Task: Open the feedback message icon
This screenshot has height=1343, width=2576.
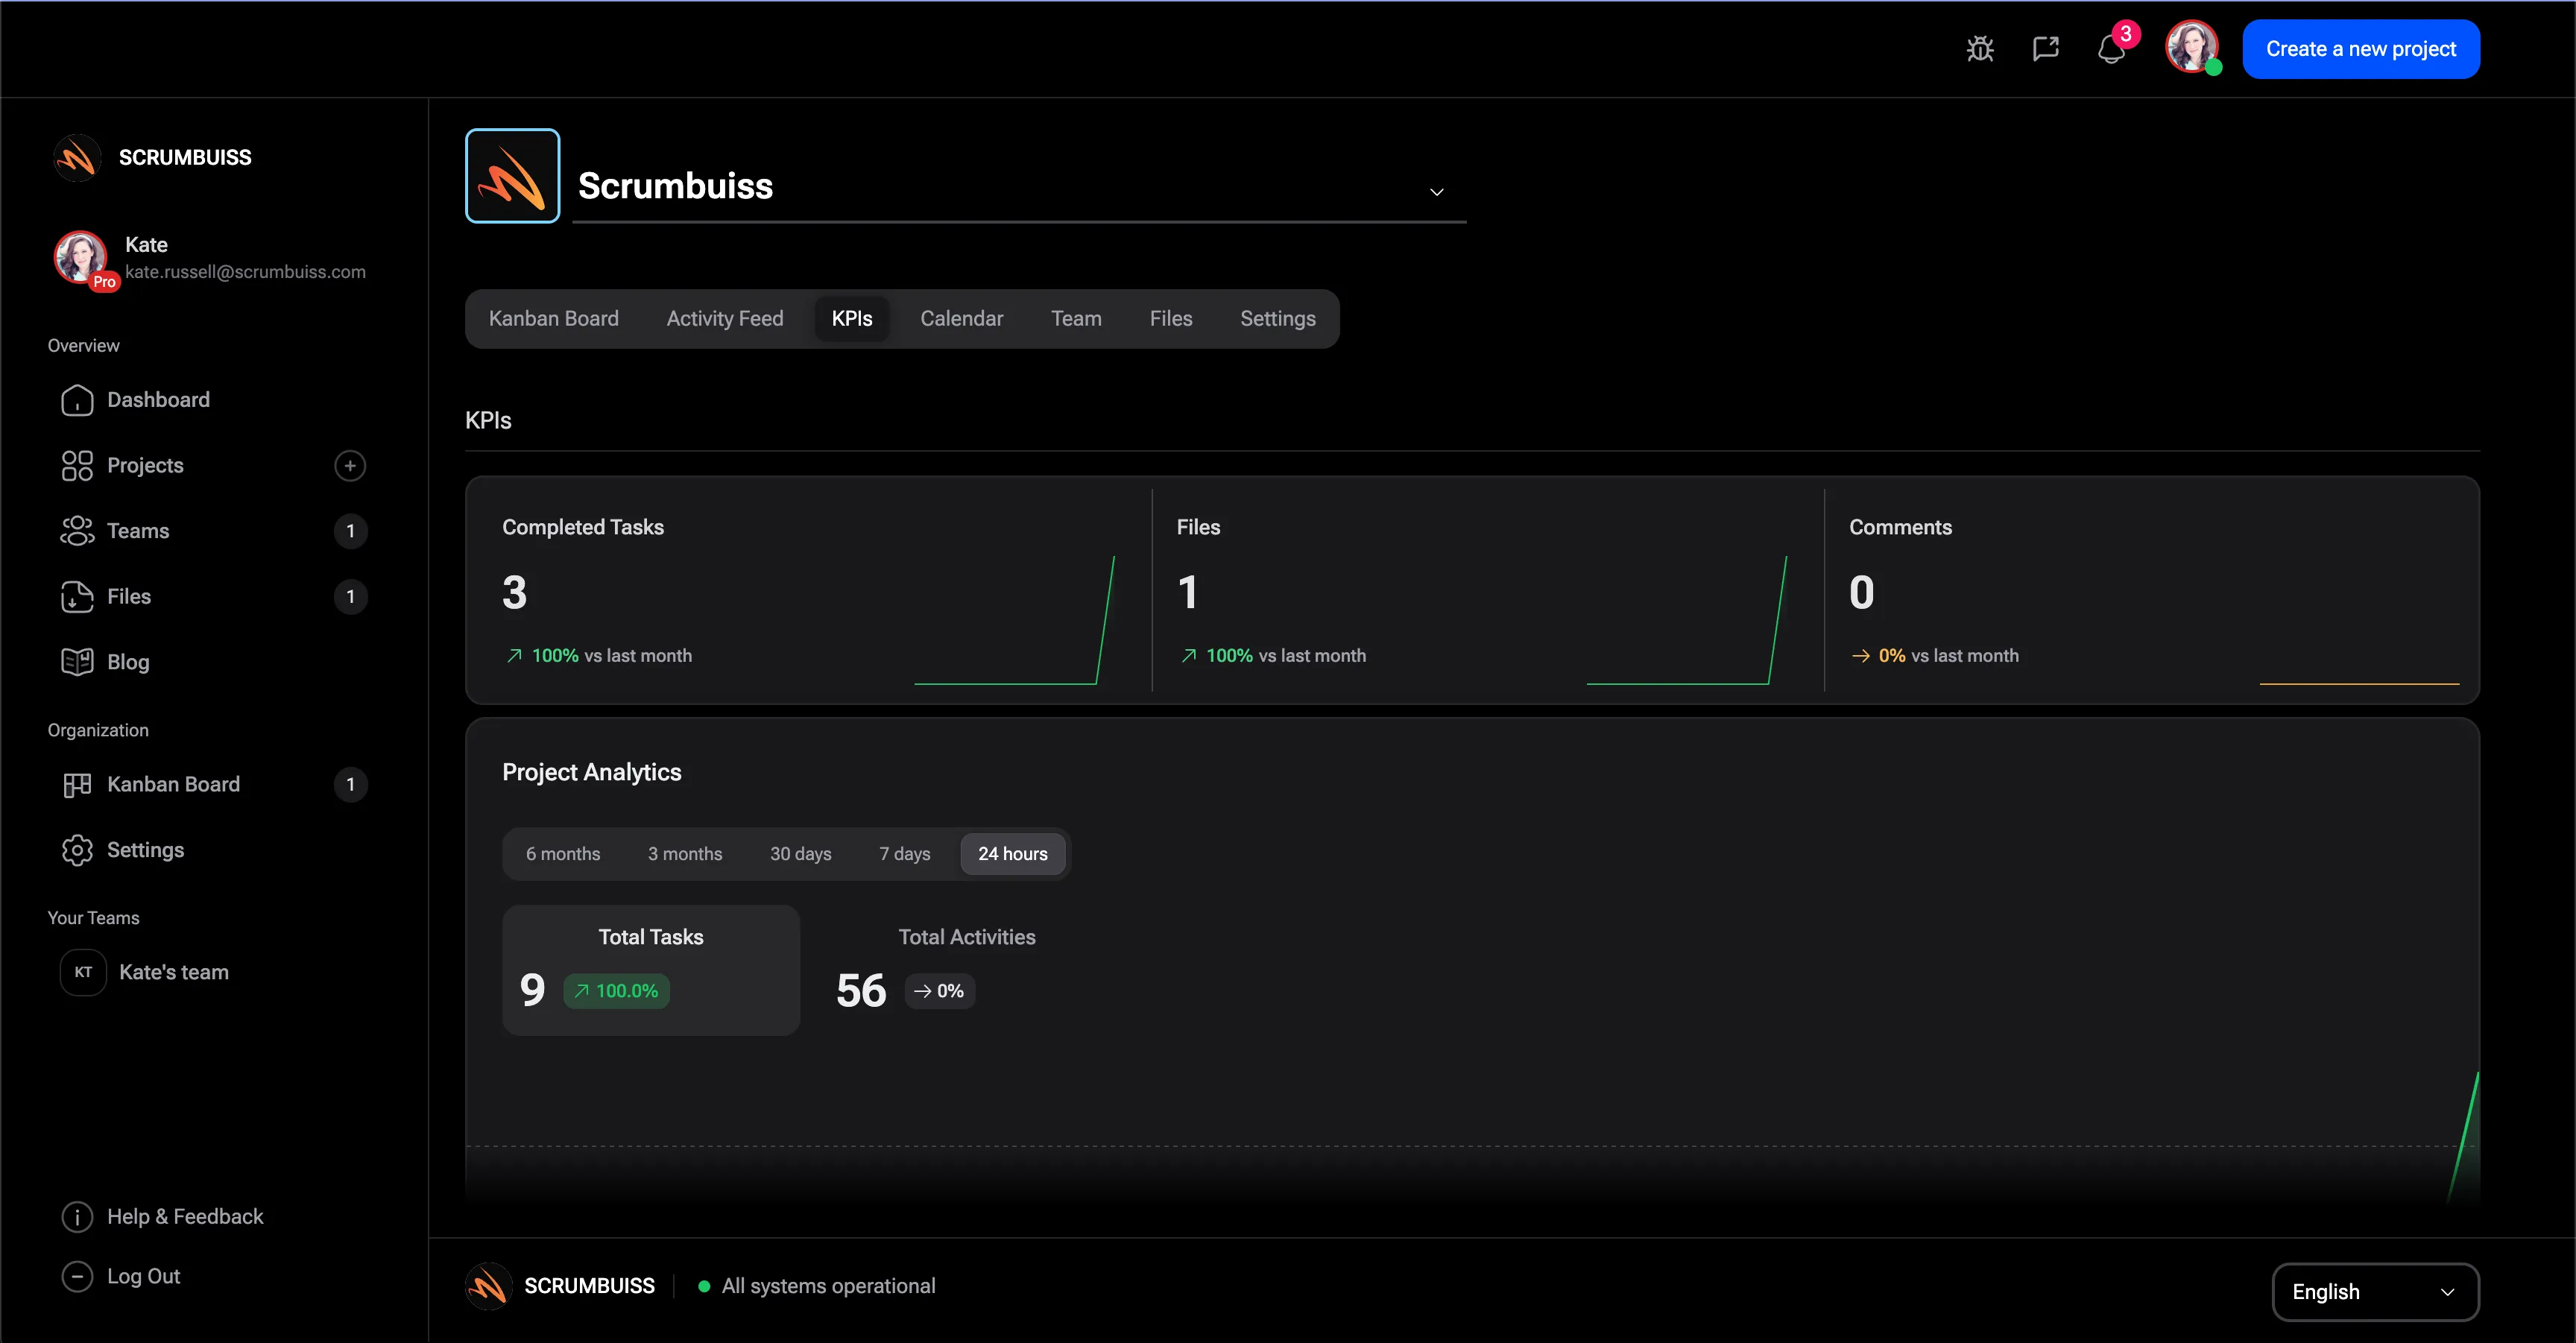Action: pos(2045,49)
